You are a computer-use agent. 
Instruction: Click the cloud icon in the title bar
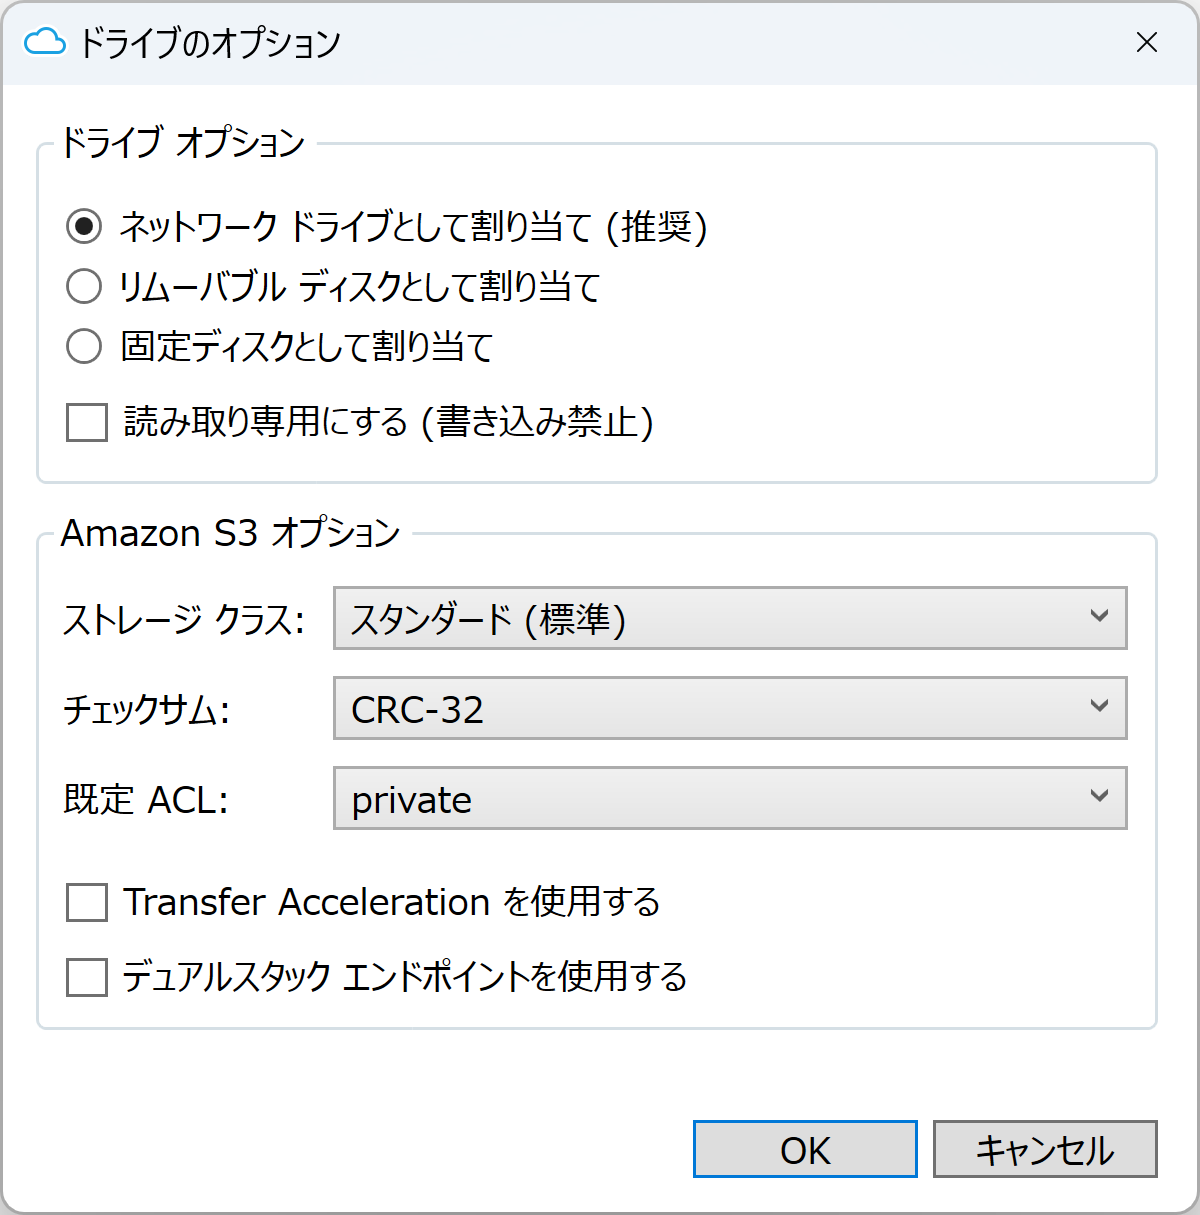[45, 42]
